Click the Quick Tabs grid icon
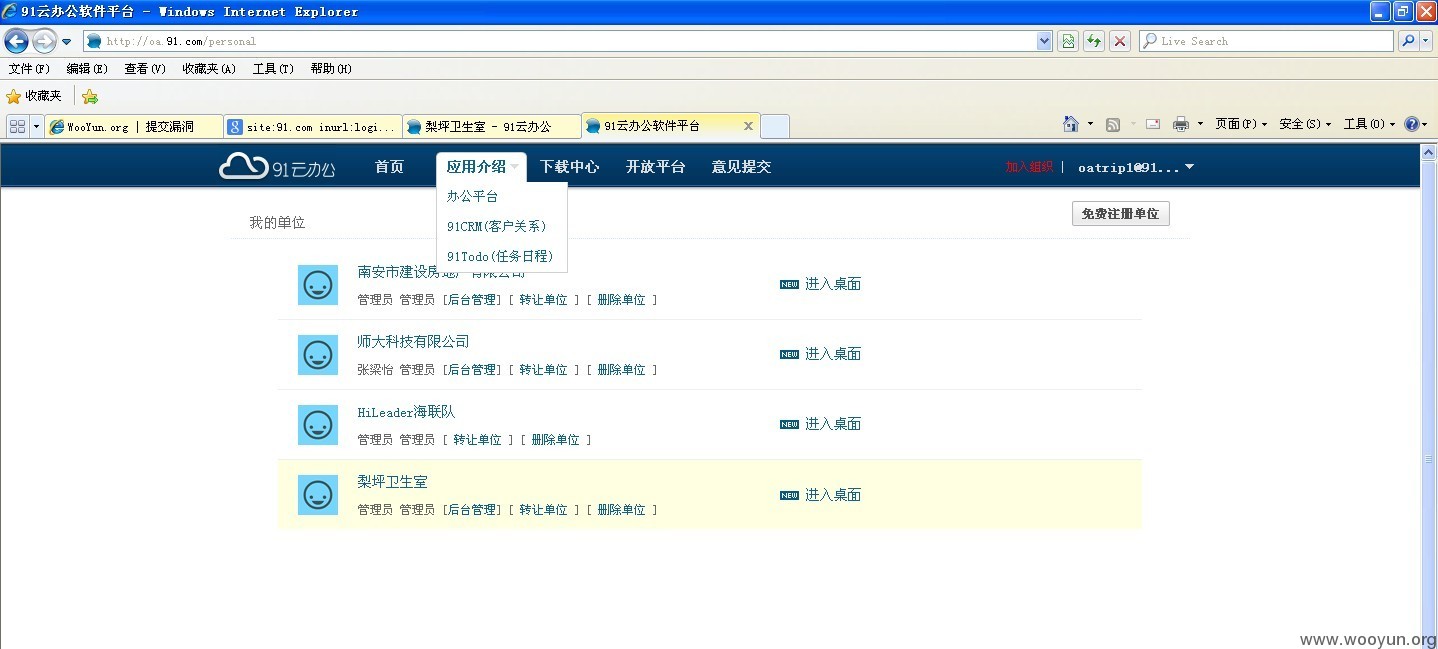 17,126
